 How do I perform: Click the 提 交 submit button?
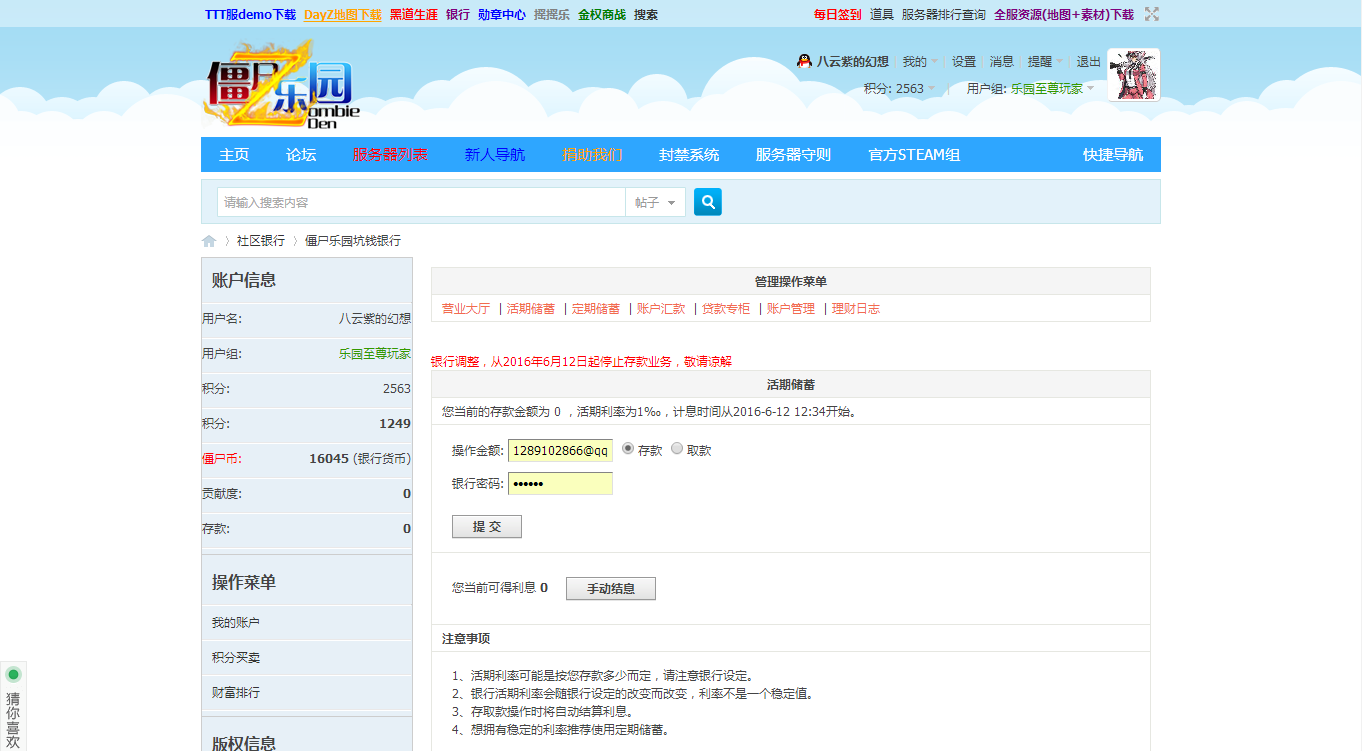(x=487, y=527)
